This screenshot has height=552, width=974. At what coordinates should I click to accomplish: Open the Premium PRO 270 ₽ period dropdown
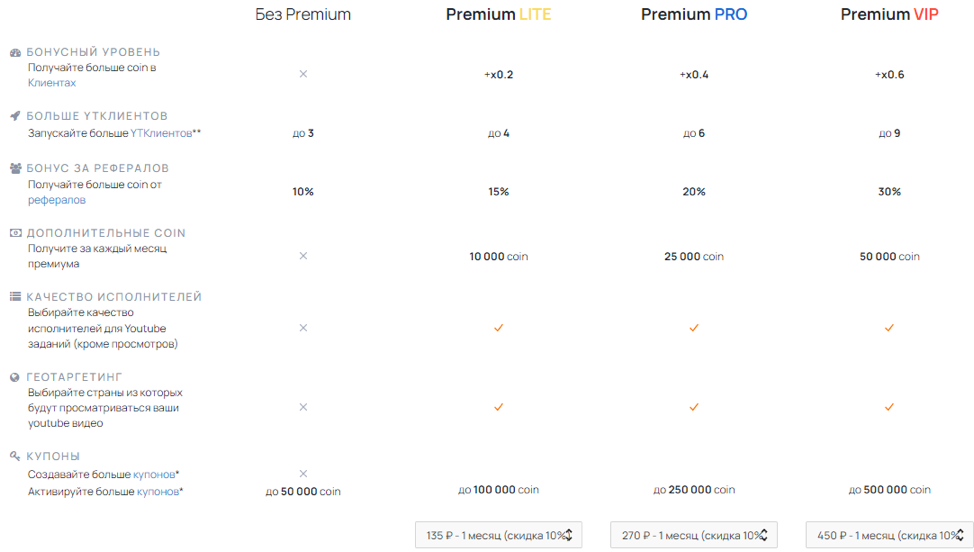[694, 535]
